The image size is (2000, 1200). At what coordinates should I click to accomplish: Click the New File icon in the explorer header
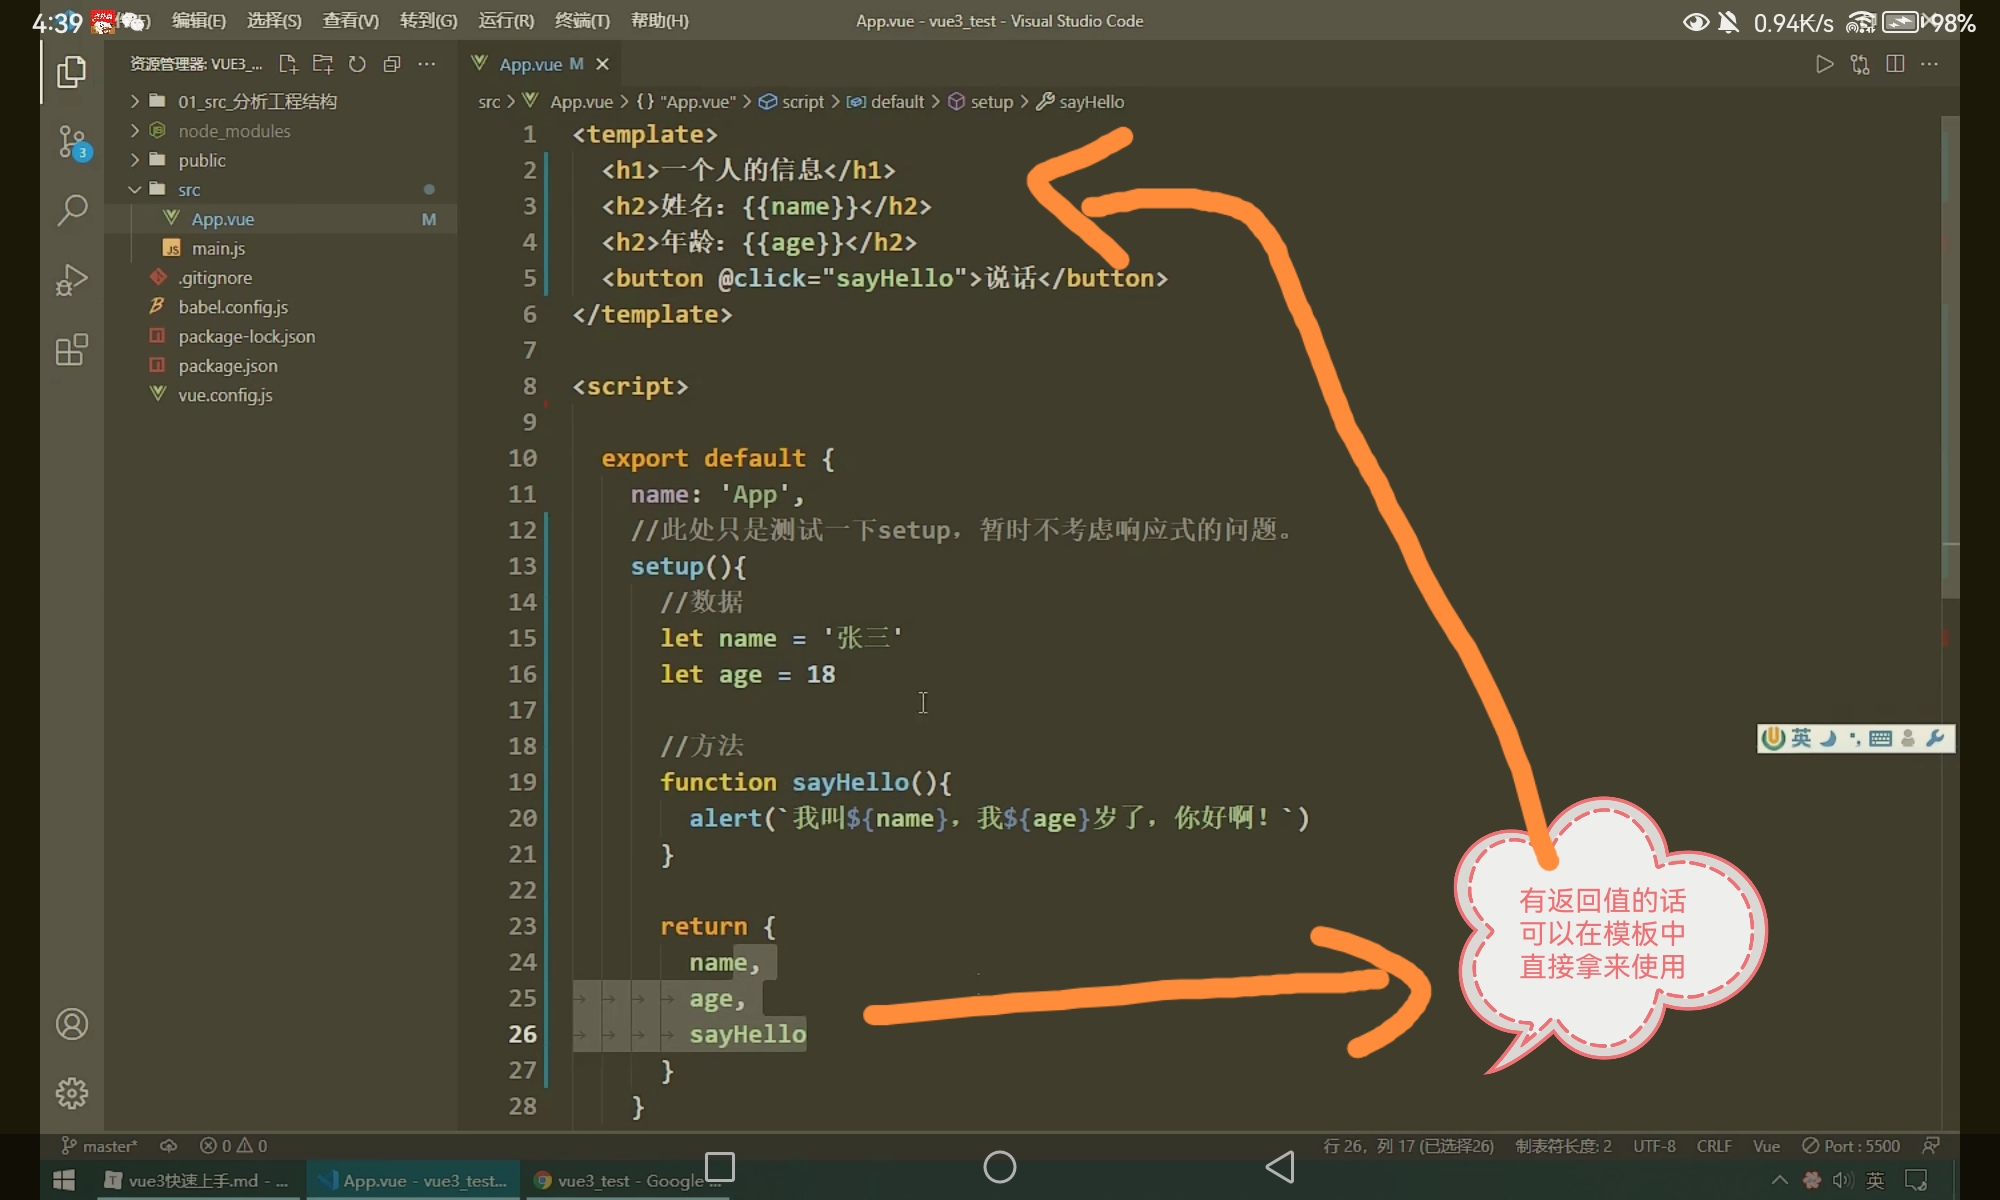(288, 64)
